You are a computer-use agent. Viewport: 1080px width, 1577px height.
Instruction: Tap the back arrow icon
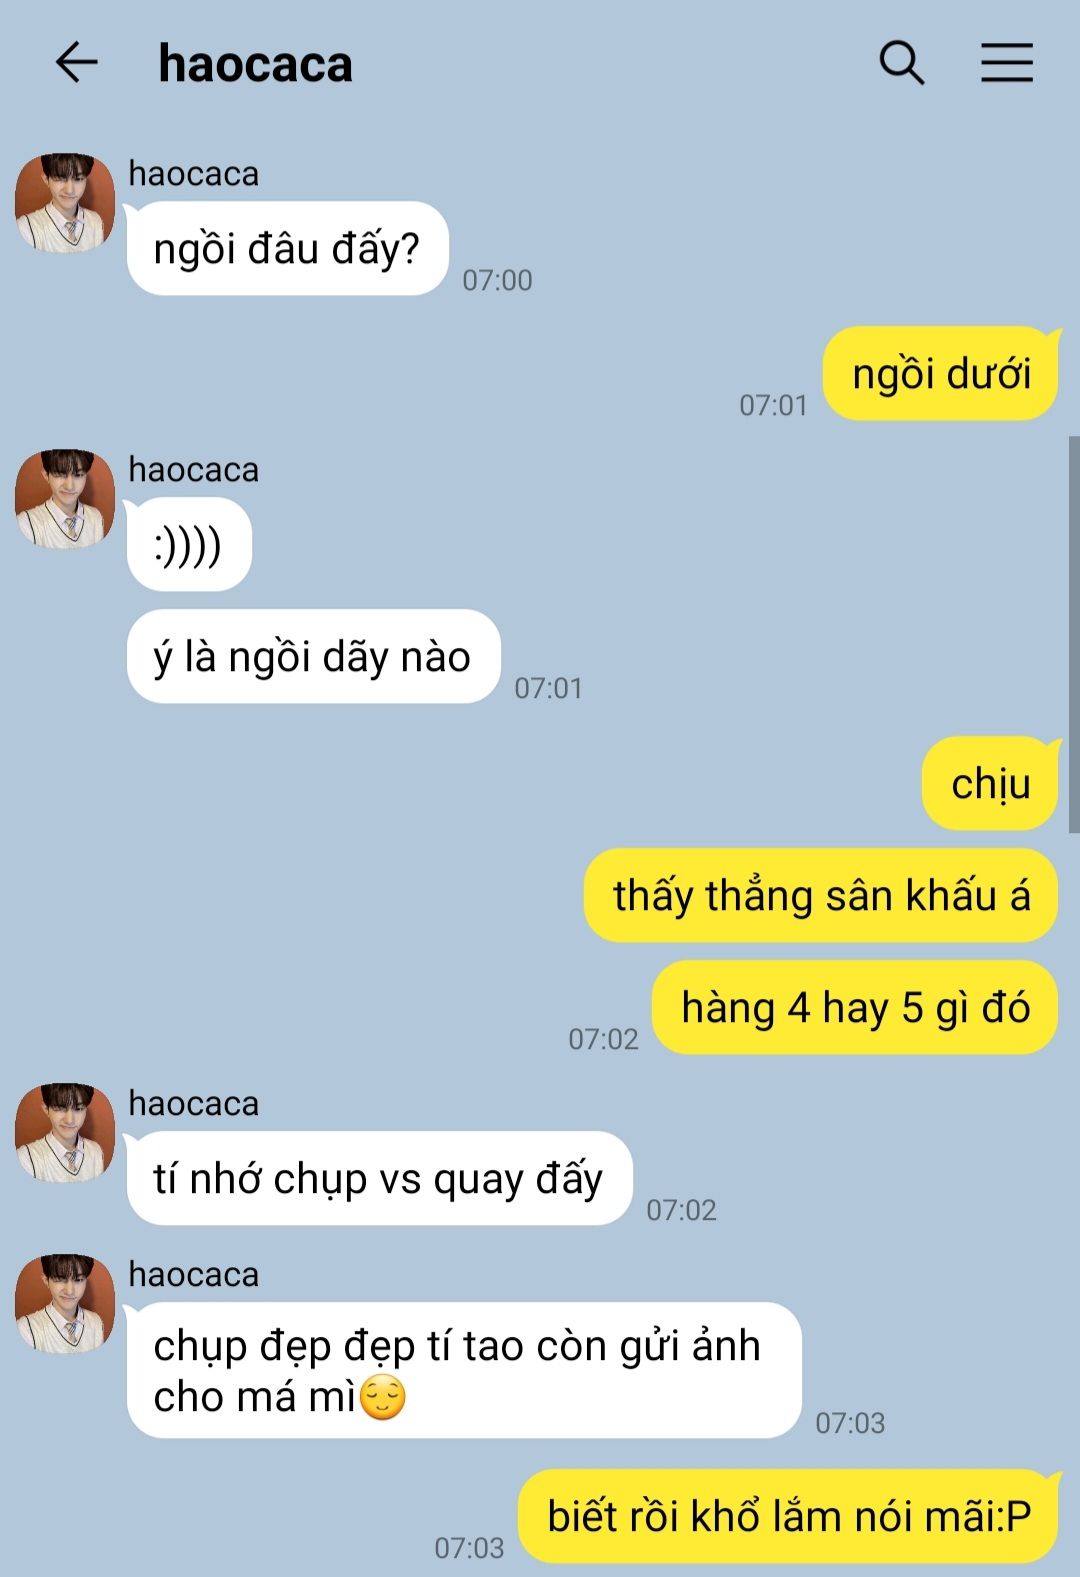coord(76,63)
